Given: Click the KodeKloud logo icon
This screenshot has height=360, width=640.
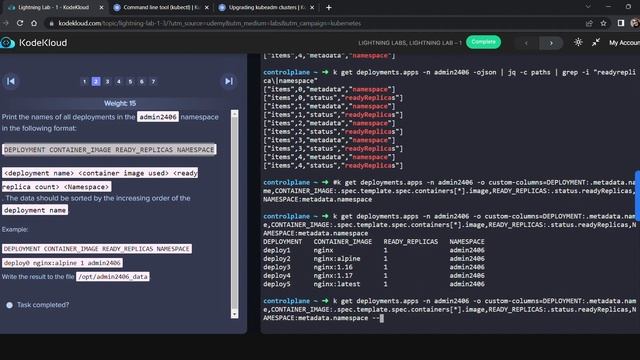Looking at the screenshot, I should point(7,42).
